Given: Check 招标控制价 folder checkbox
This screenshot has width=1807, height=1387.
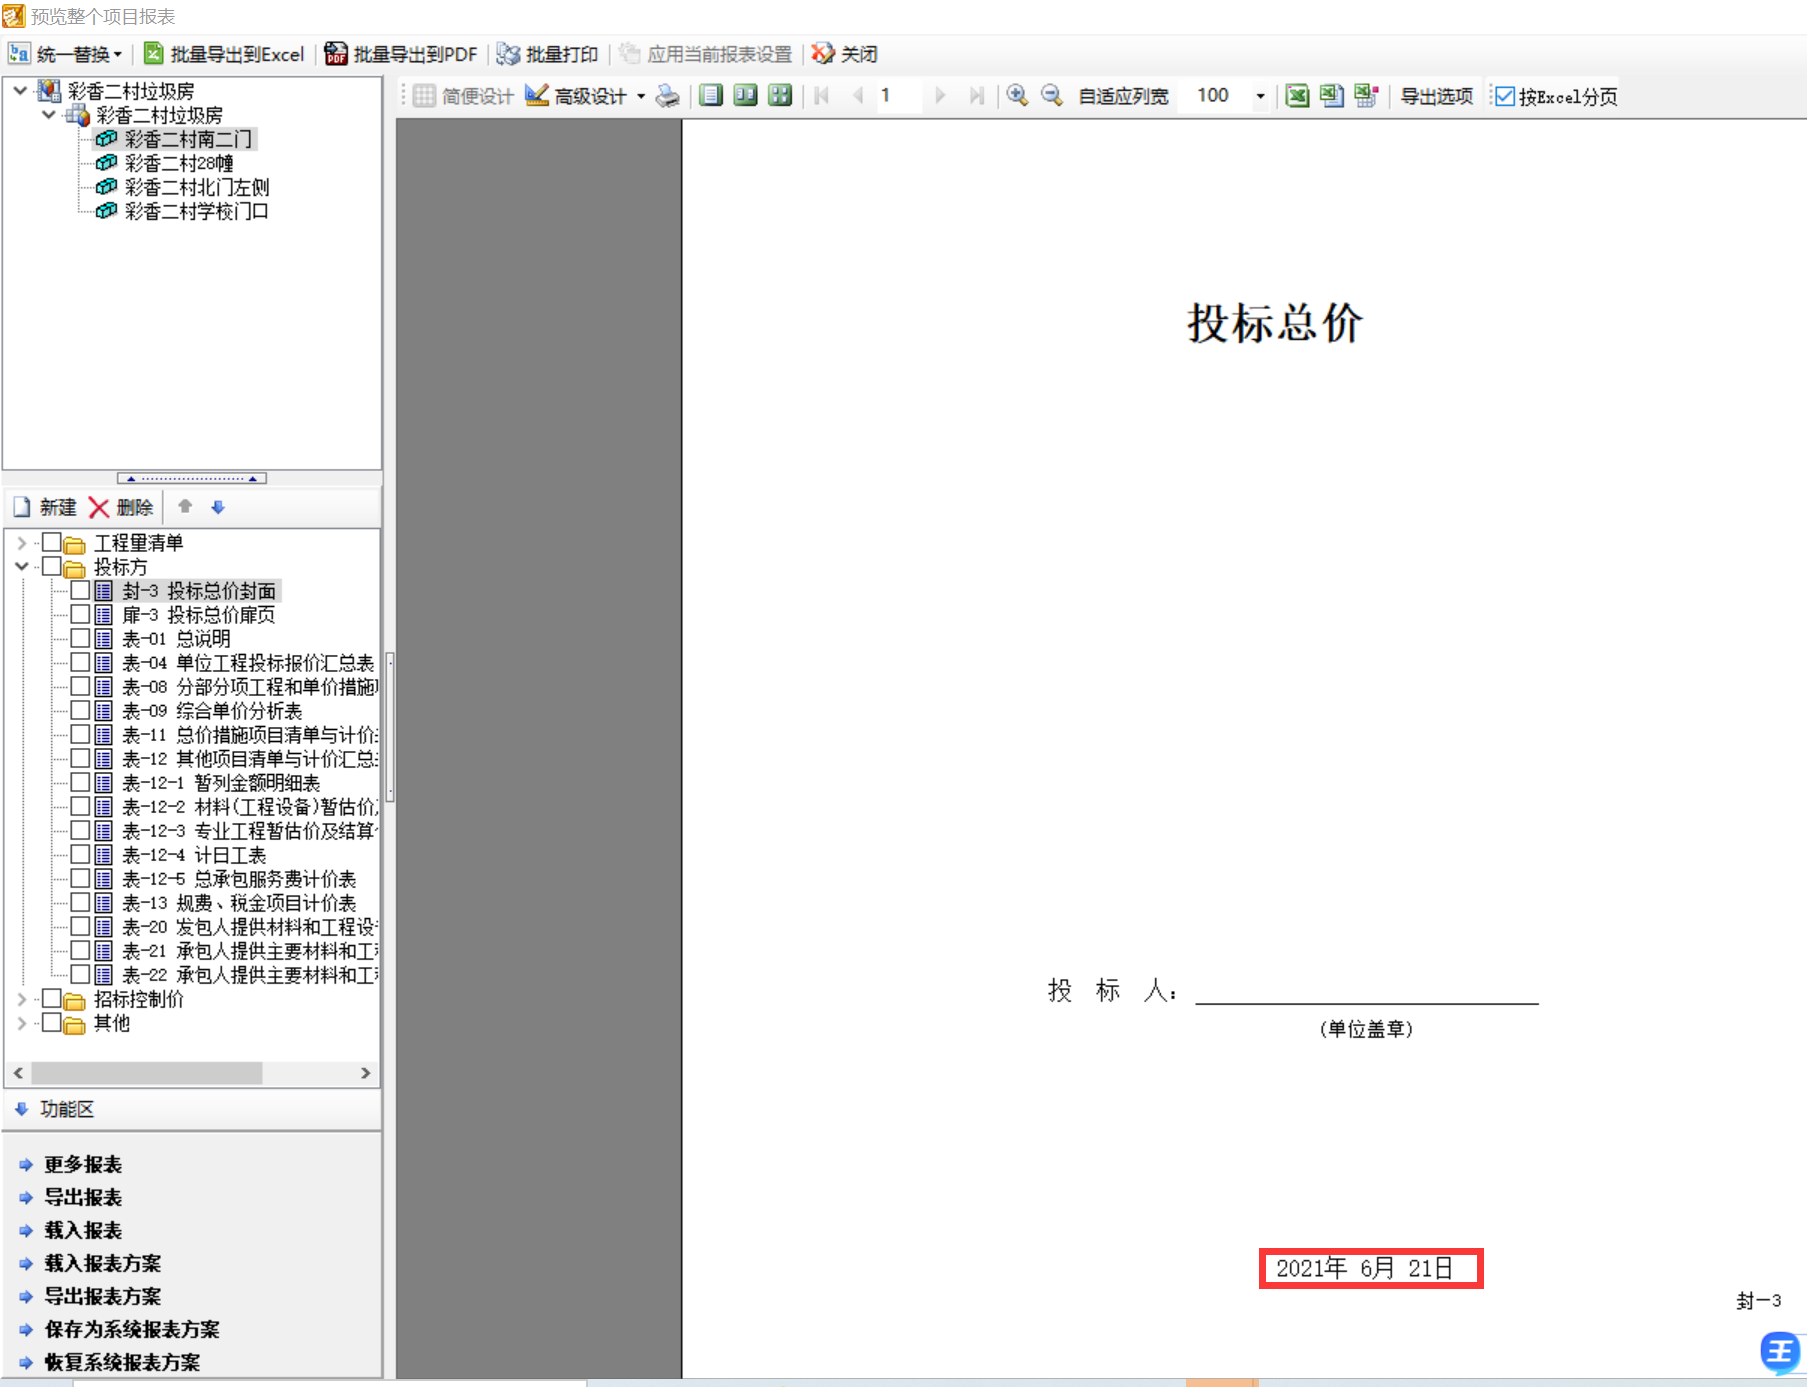Looking at the screenshot, I should tap(51, 998).
